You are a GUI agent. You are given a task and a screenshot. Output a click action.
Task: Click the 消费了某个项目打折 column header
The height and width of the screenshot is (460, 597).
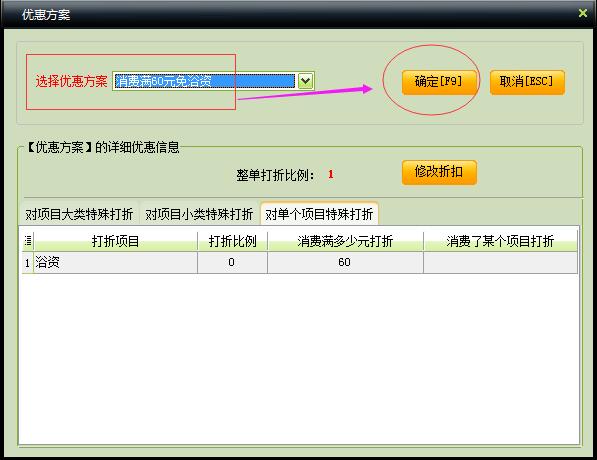click(x=500, y=241)
